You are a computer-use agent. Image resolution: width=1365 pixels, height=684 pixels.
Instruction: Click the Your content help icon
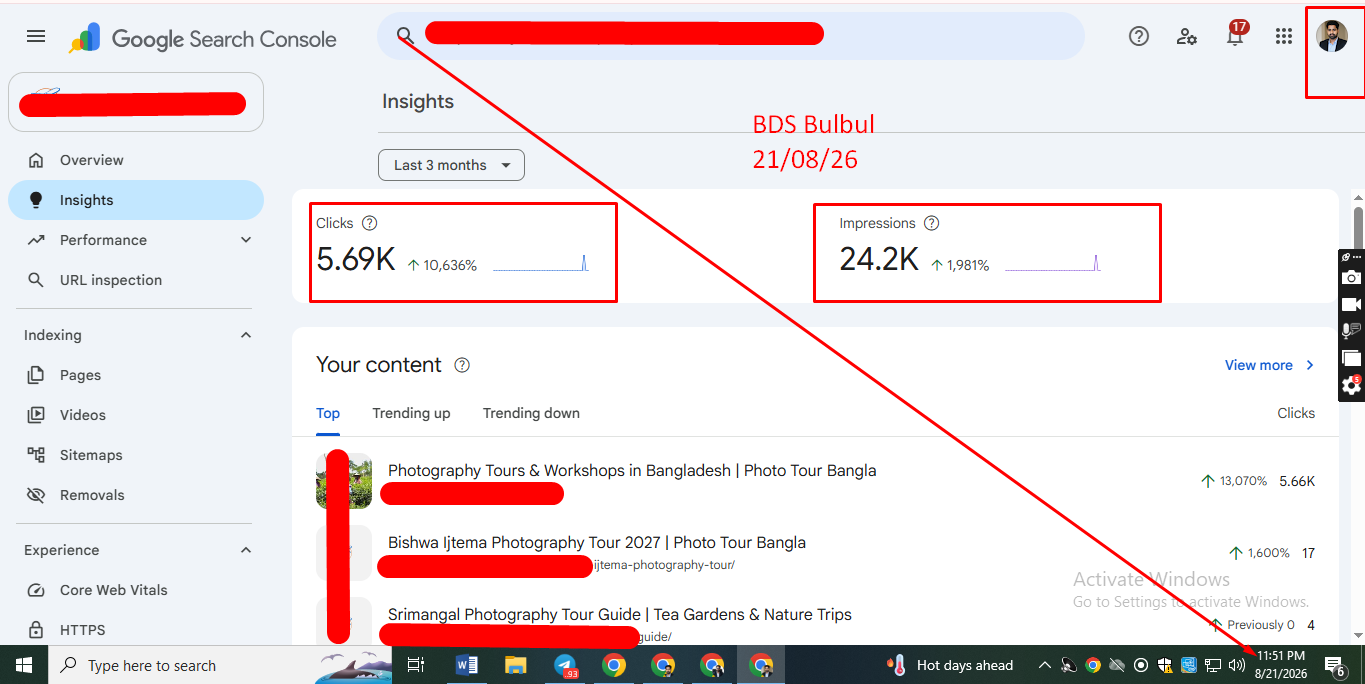pyautogui.click(x=462, y=365)
